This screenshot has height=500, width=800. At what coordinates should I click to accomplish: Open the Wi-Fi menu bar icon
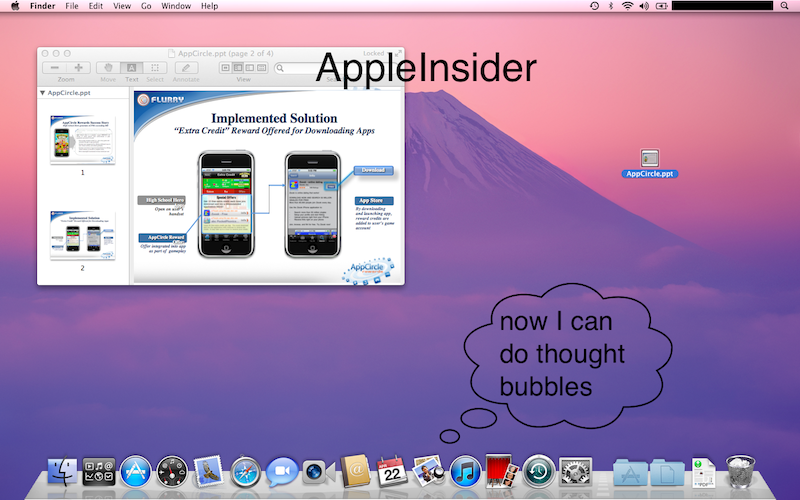[628, 6]
